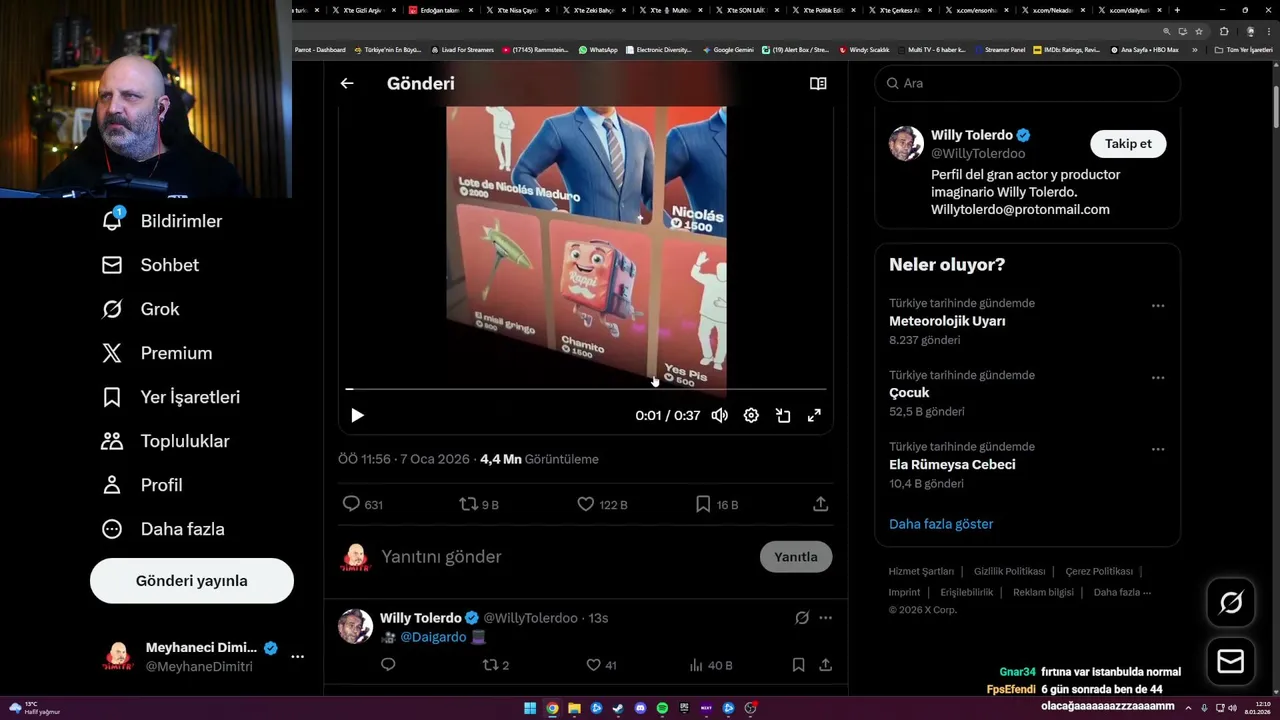The height and width of the screenshot is (720, 1280).
Task: Open WhatsApp bookmark in bookmarks bar
Action: [x=598, y=49]
